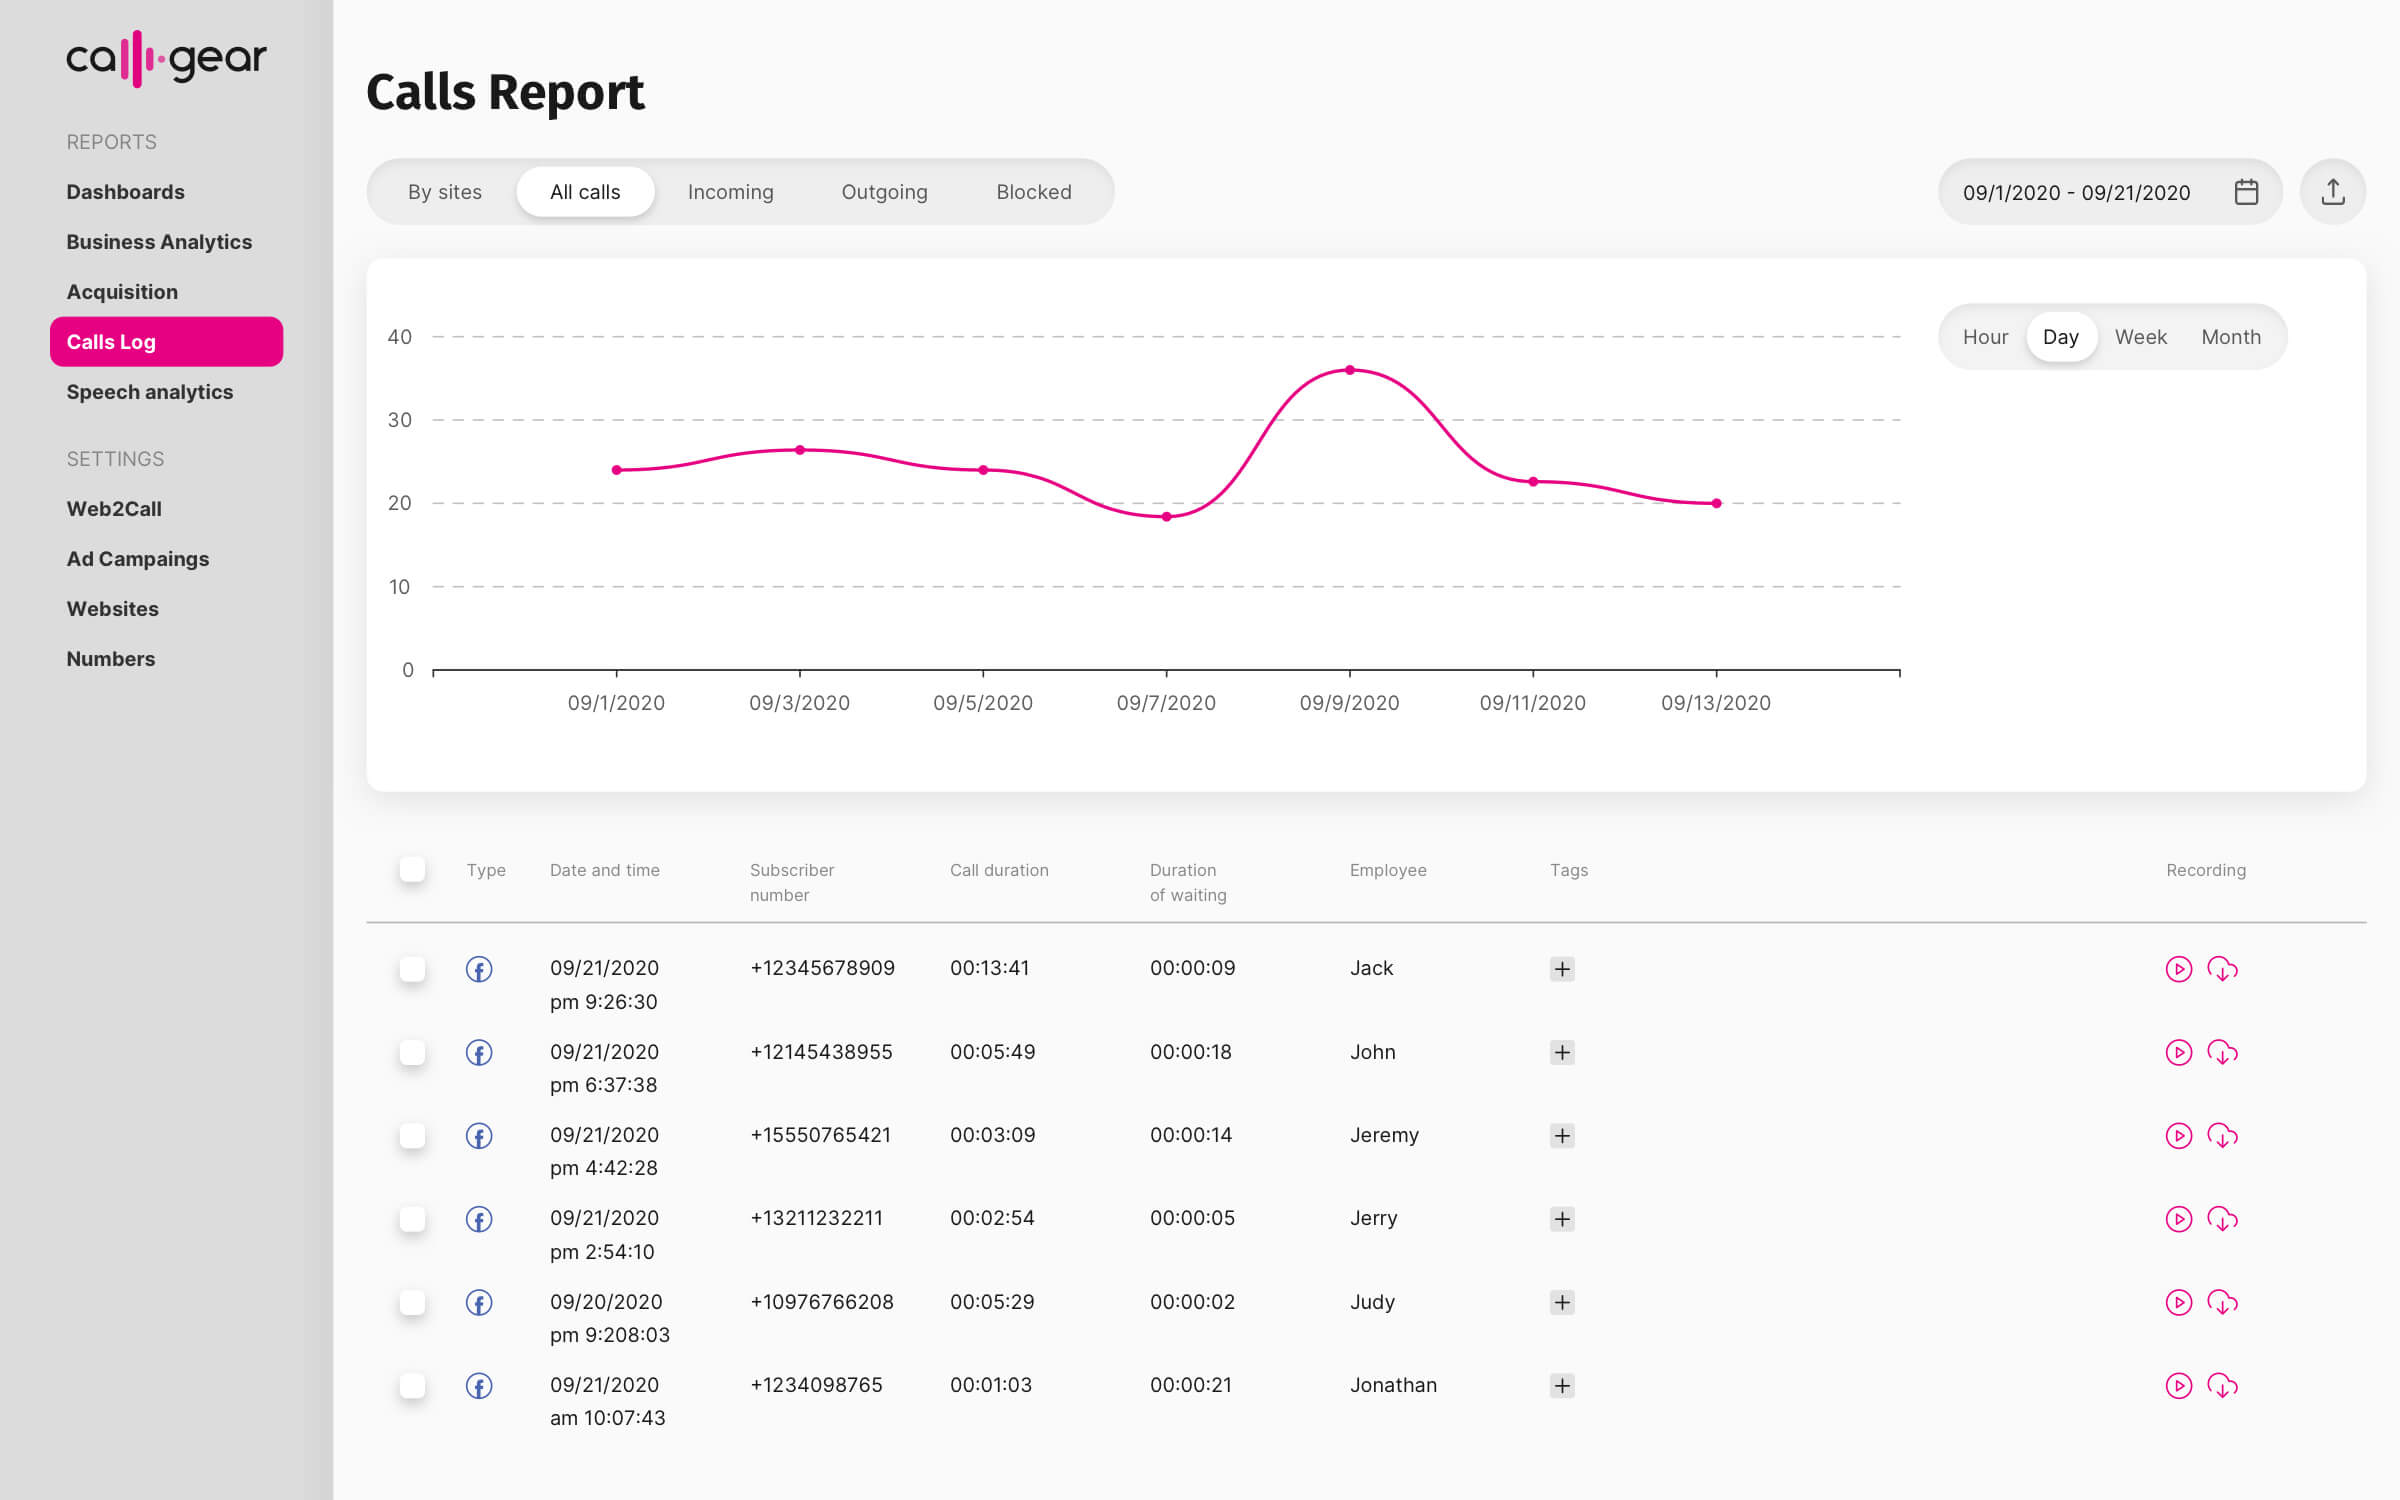Go to Business Analytics report

159,242
